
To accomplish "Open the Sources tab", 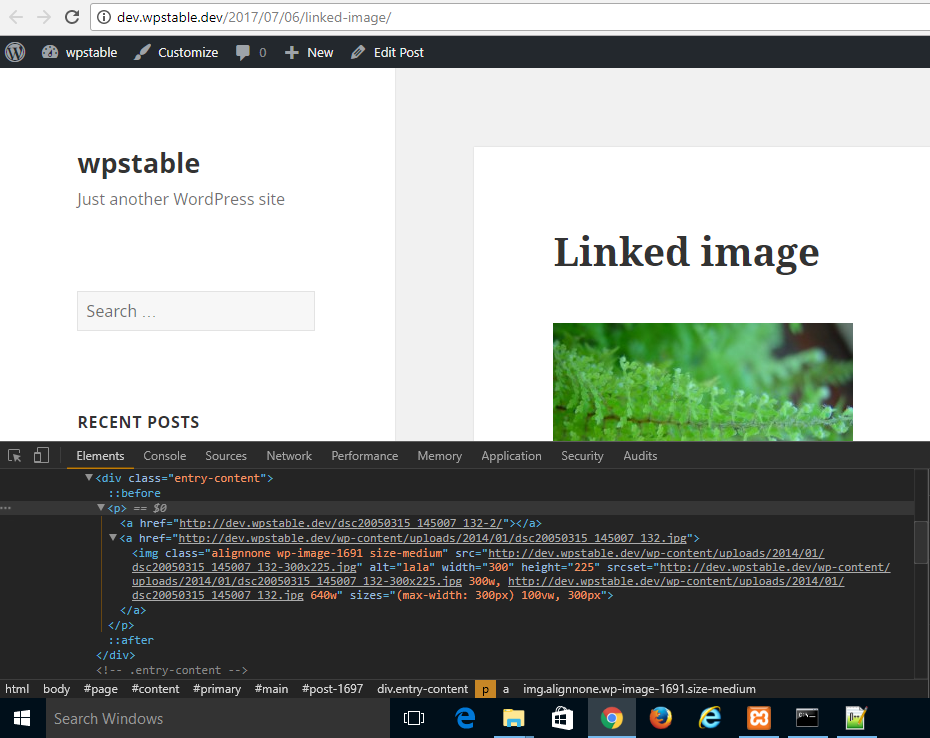I will 226,456.
